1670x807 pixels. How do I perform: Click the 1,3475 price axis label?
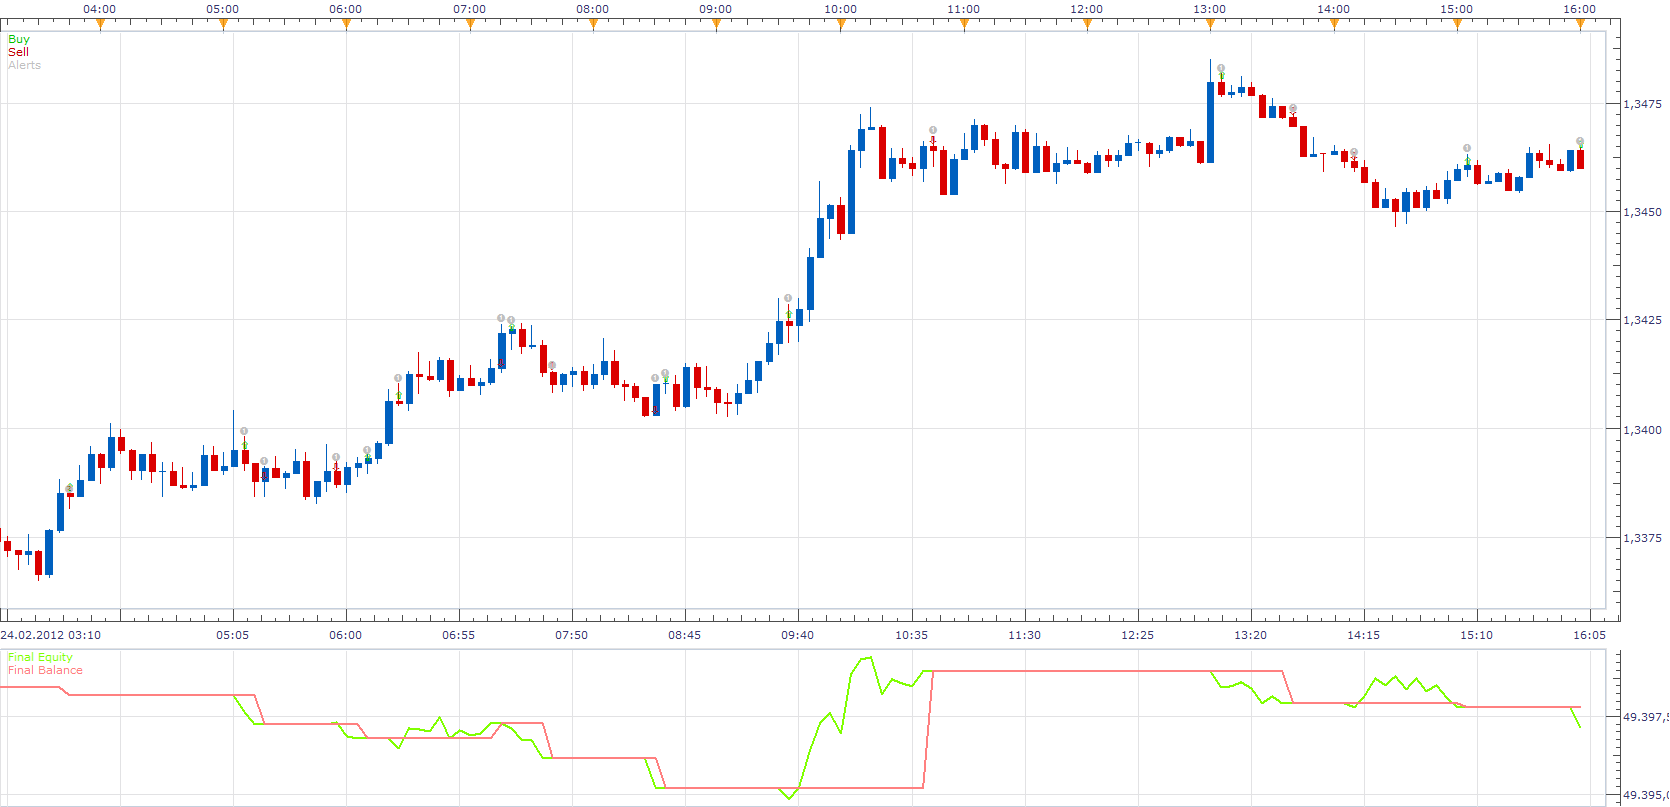point(1642,104)
